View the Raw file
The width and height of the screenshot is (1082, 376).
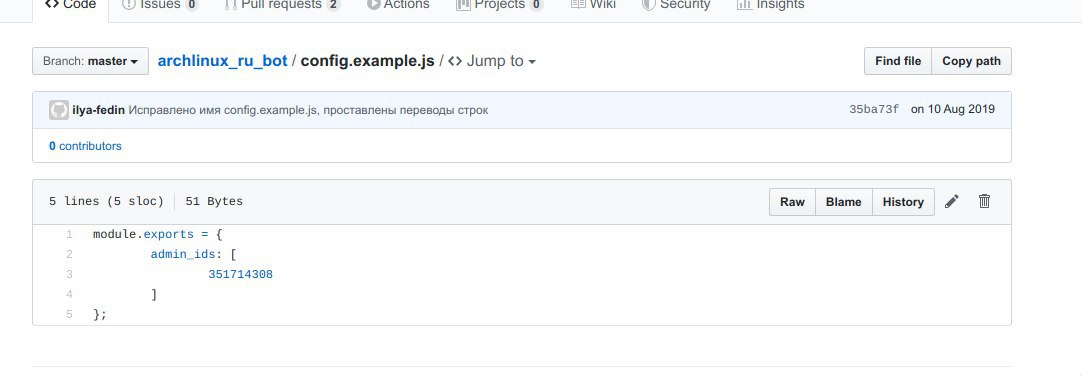pos(792,201)
